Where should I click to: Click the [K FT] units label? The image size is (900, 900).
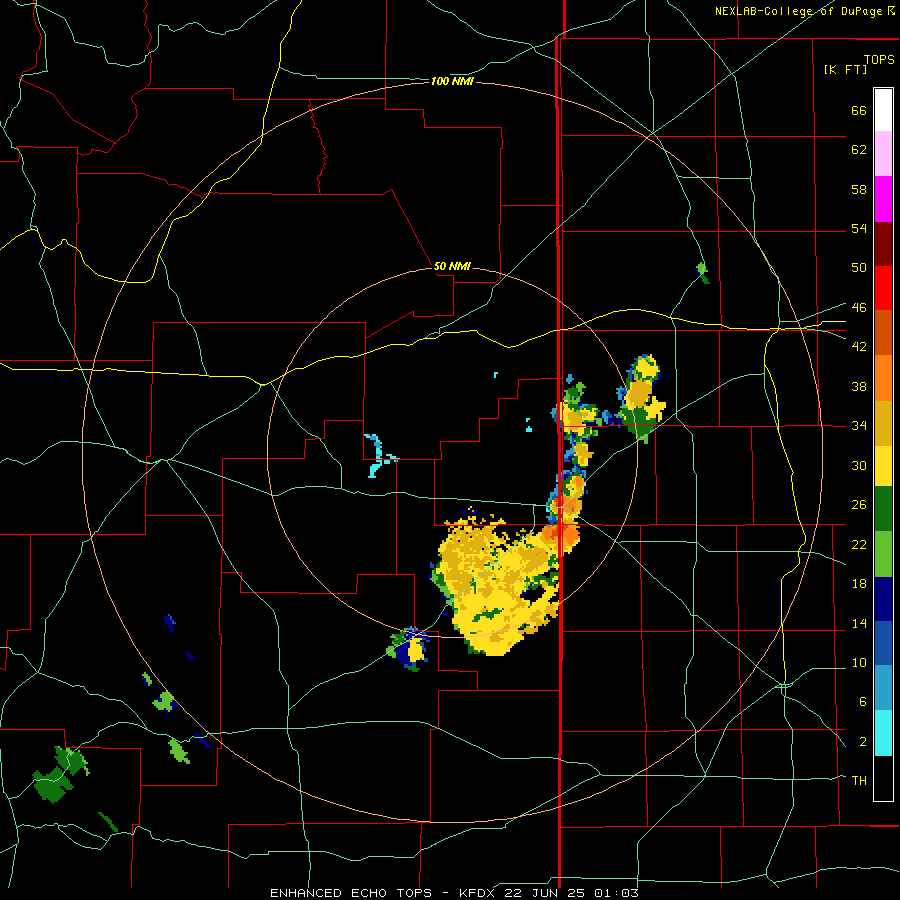[845, 70]
